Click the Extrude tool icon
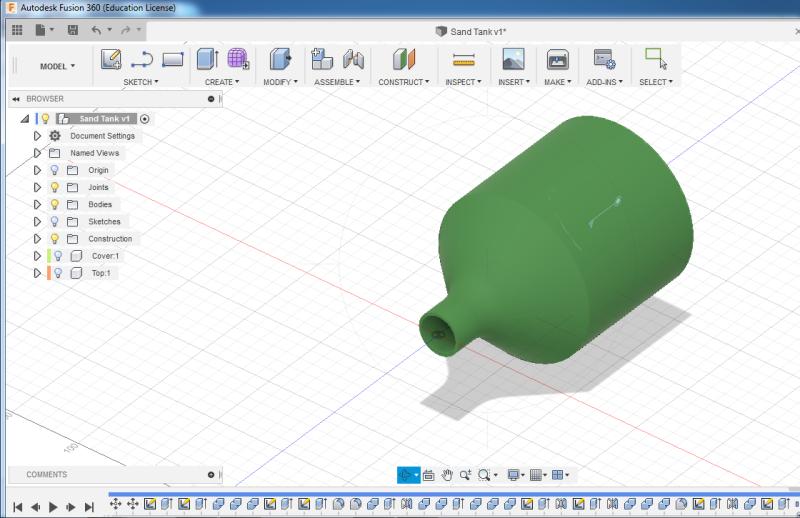The height and width of the screenshot is (518, 800). click(x=208, y=59)
